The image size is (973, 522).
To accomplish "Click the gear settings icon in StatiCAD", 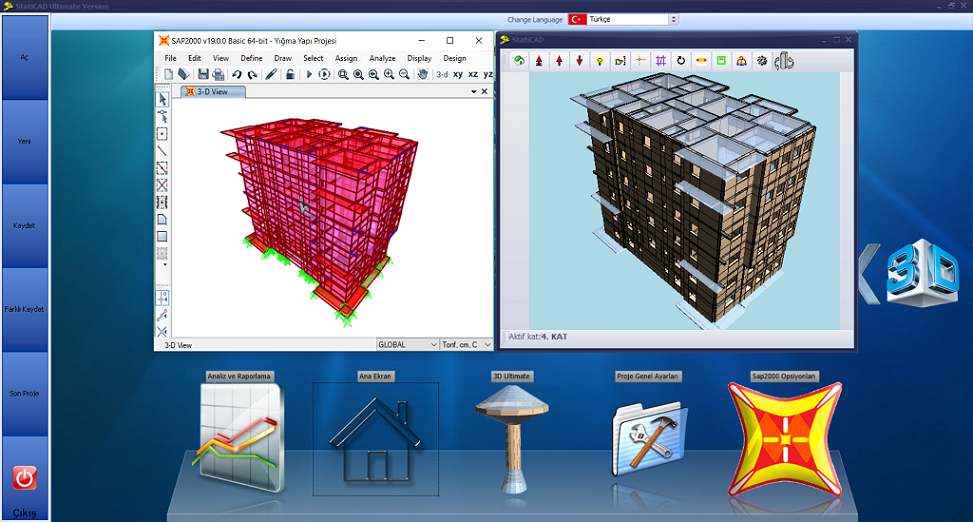I will click(x=762, y=61).
